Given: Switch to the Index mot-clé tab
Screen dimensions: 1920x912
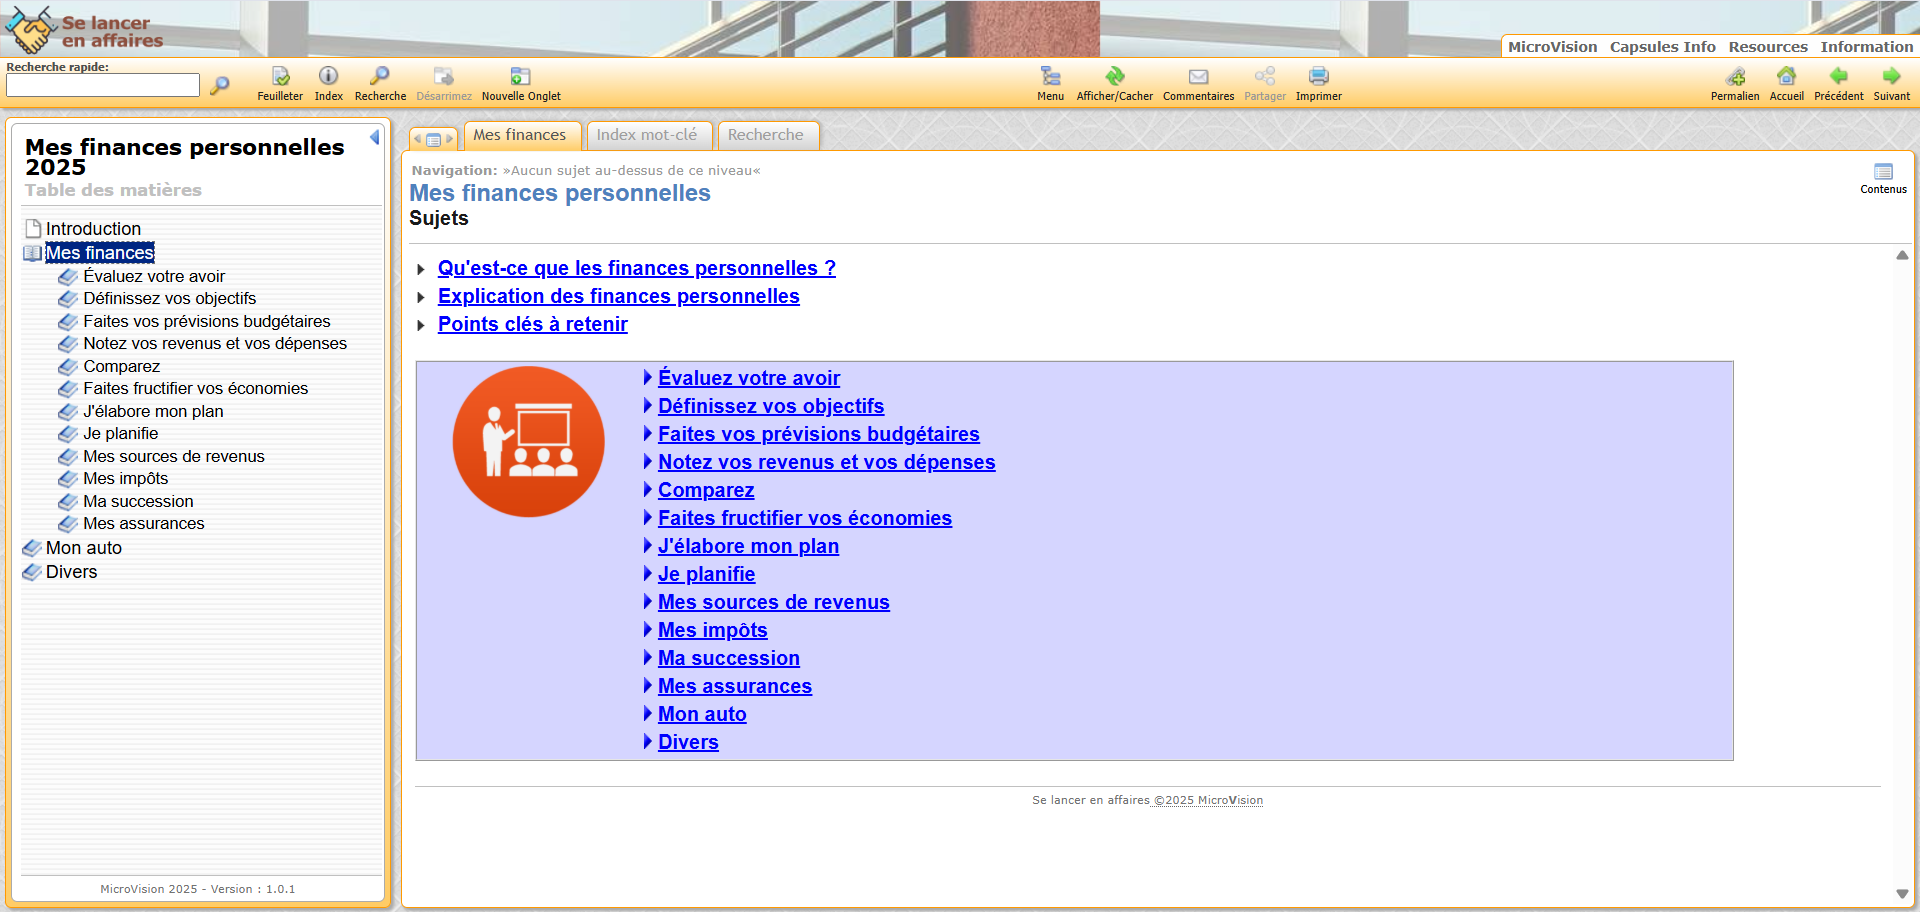Looking at the screenshot, I should [647, 135].
